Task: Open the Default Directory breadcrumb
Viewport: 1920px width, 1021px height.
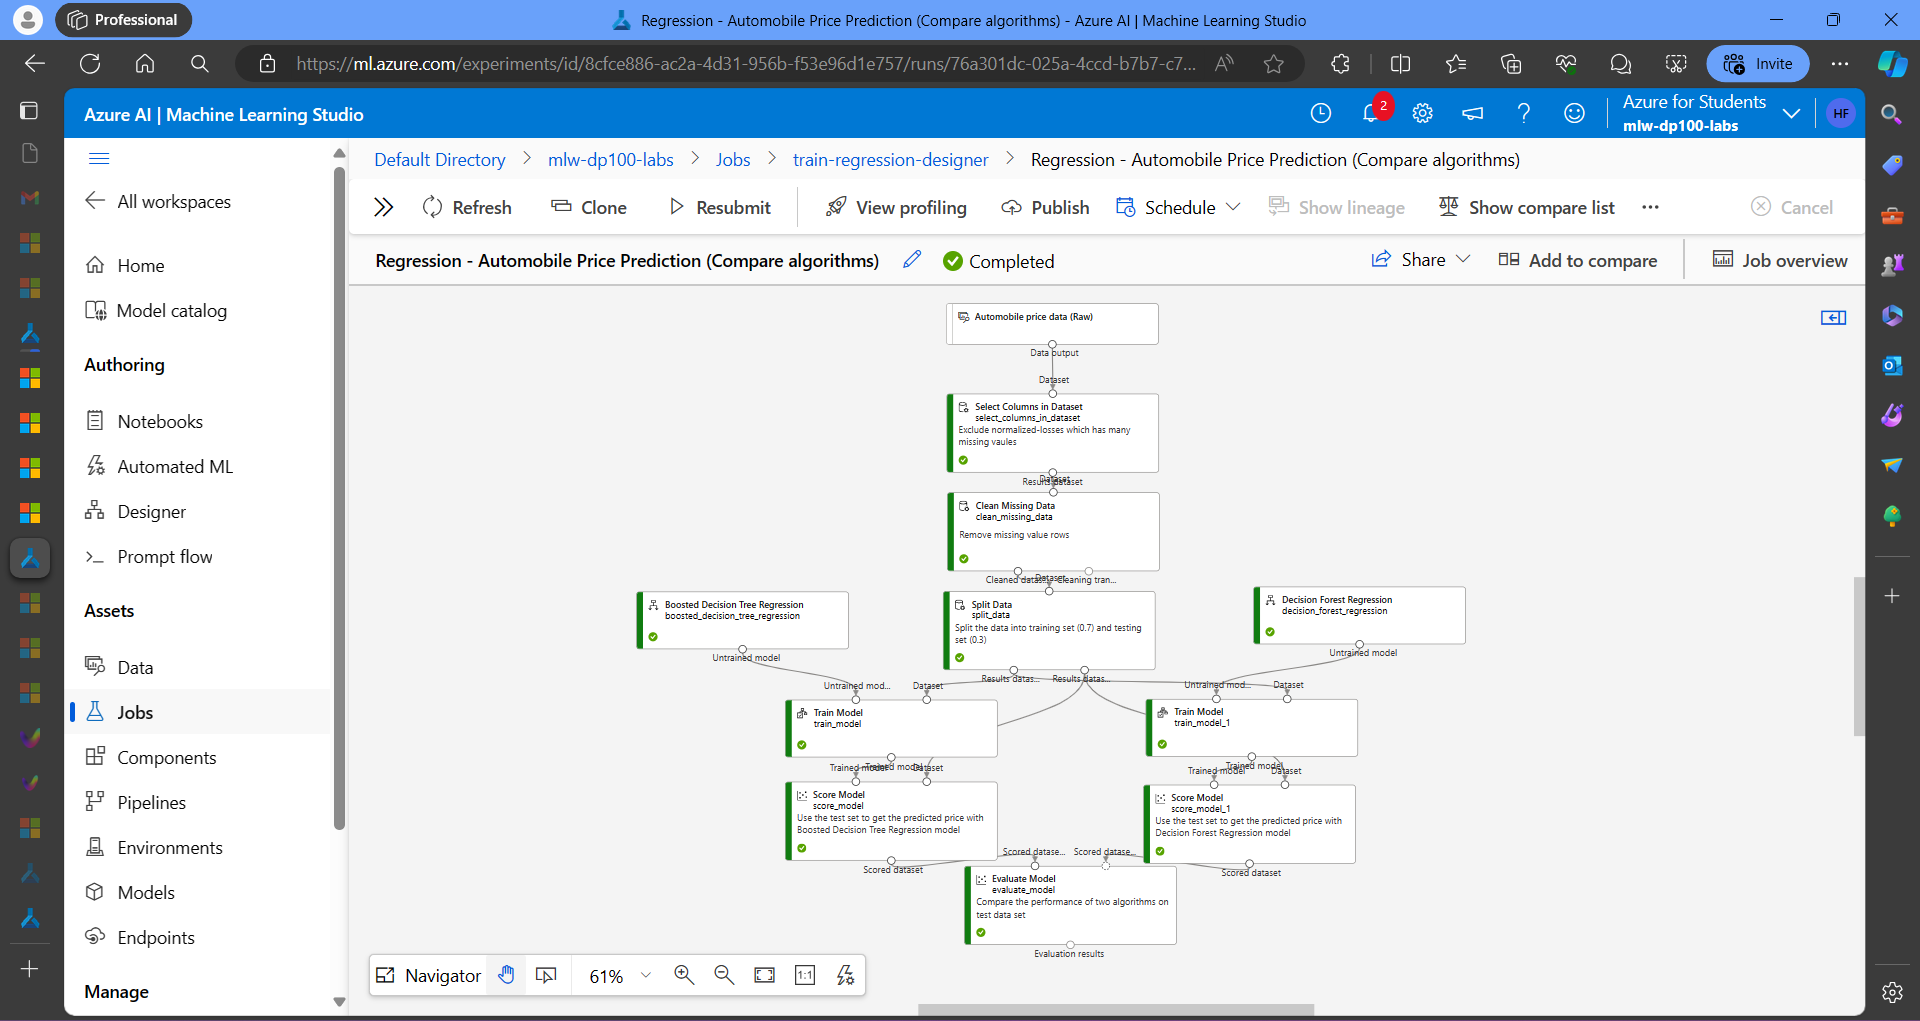Action: point(440,160)
